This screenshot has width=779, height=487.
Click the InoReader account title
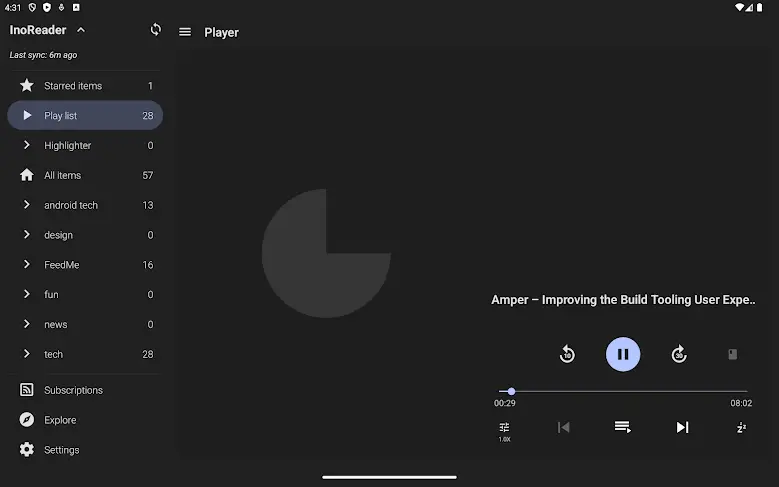38,30
